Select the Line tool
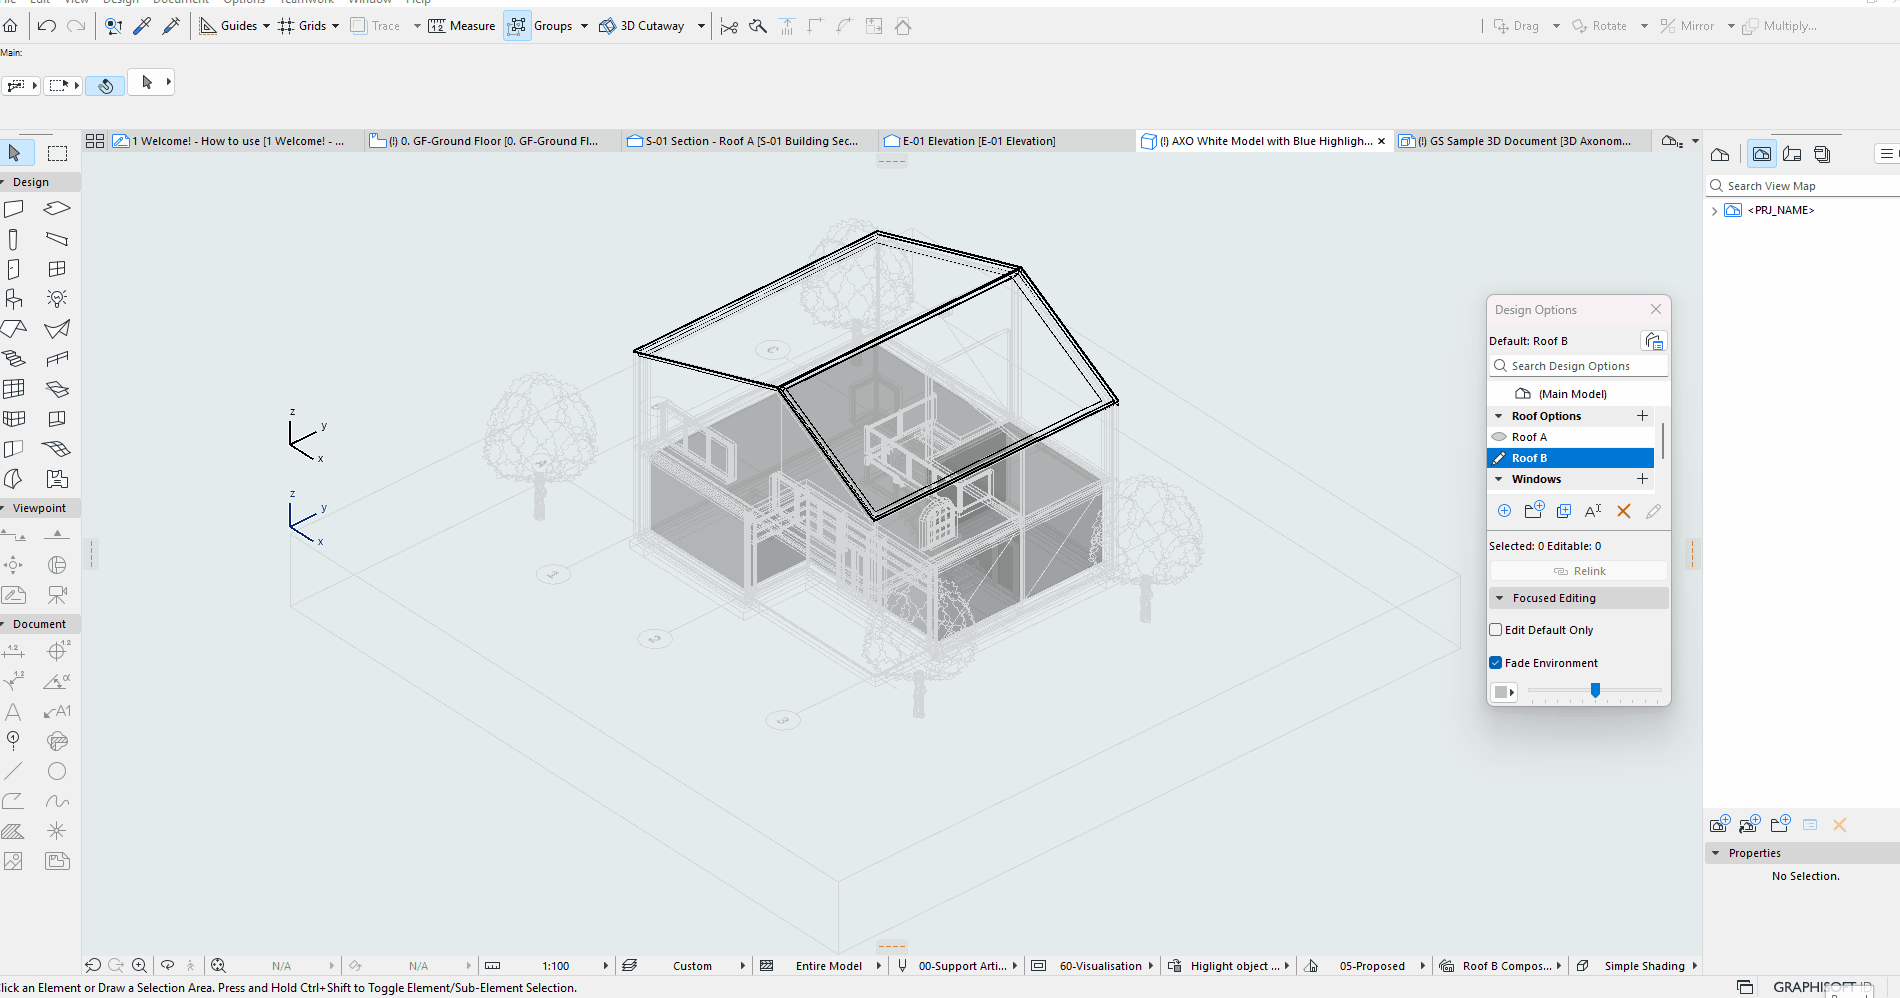 [x=14, y=772]
